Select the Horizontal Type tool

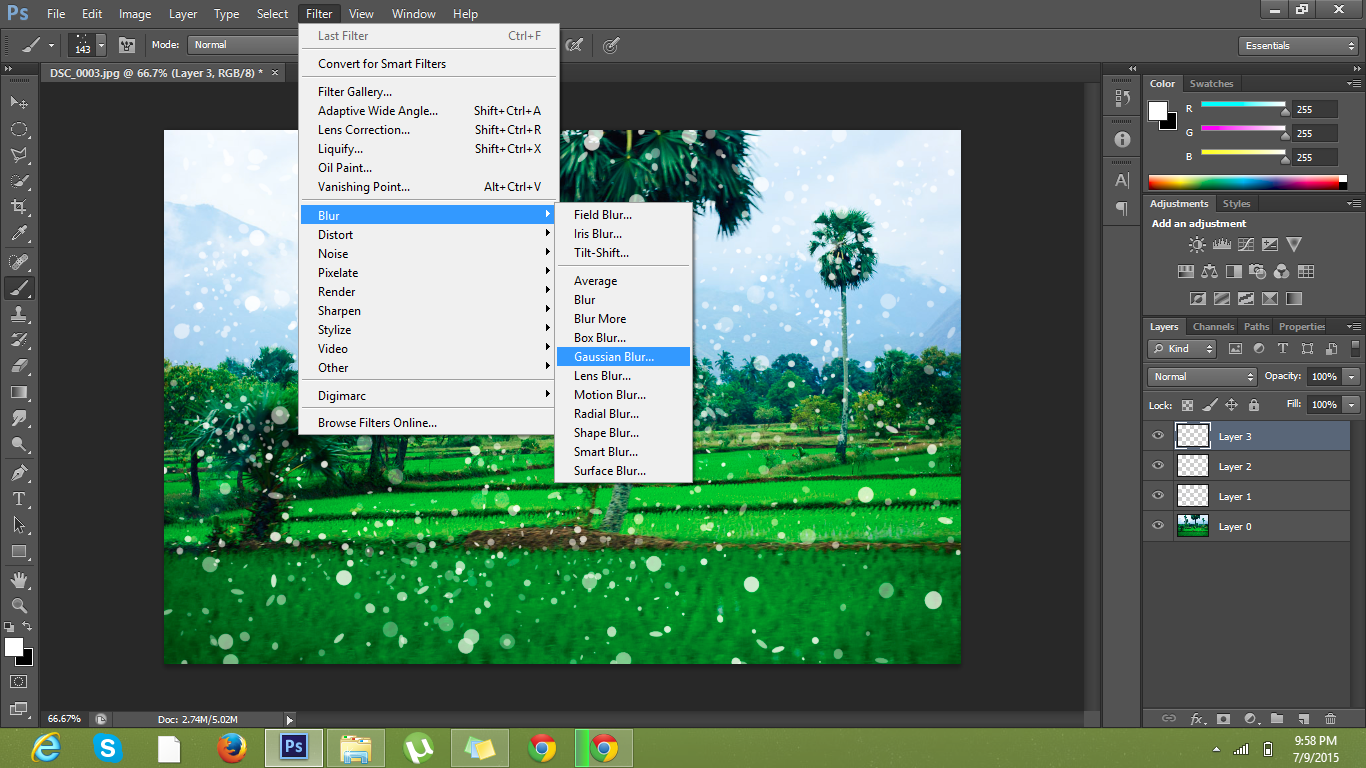tap(18, 498)
